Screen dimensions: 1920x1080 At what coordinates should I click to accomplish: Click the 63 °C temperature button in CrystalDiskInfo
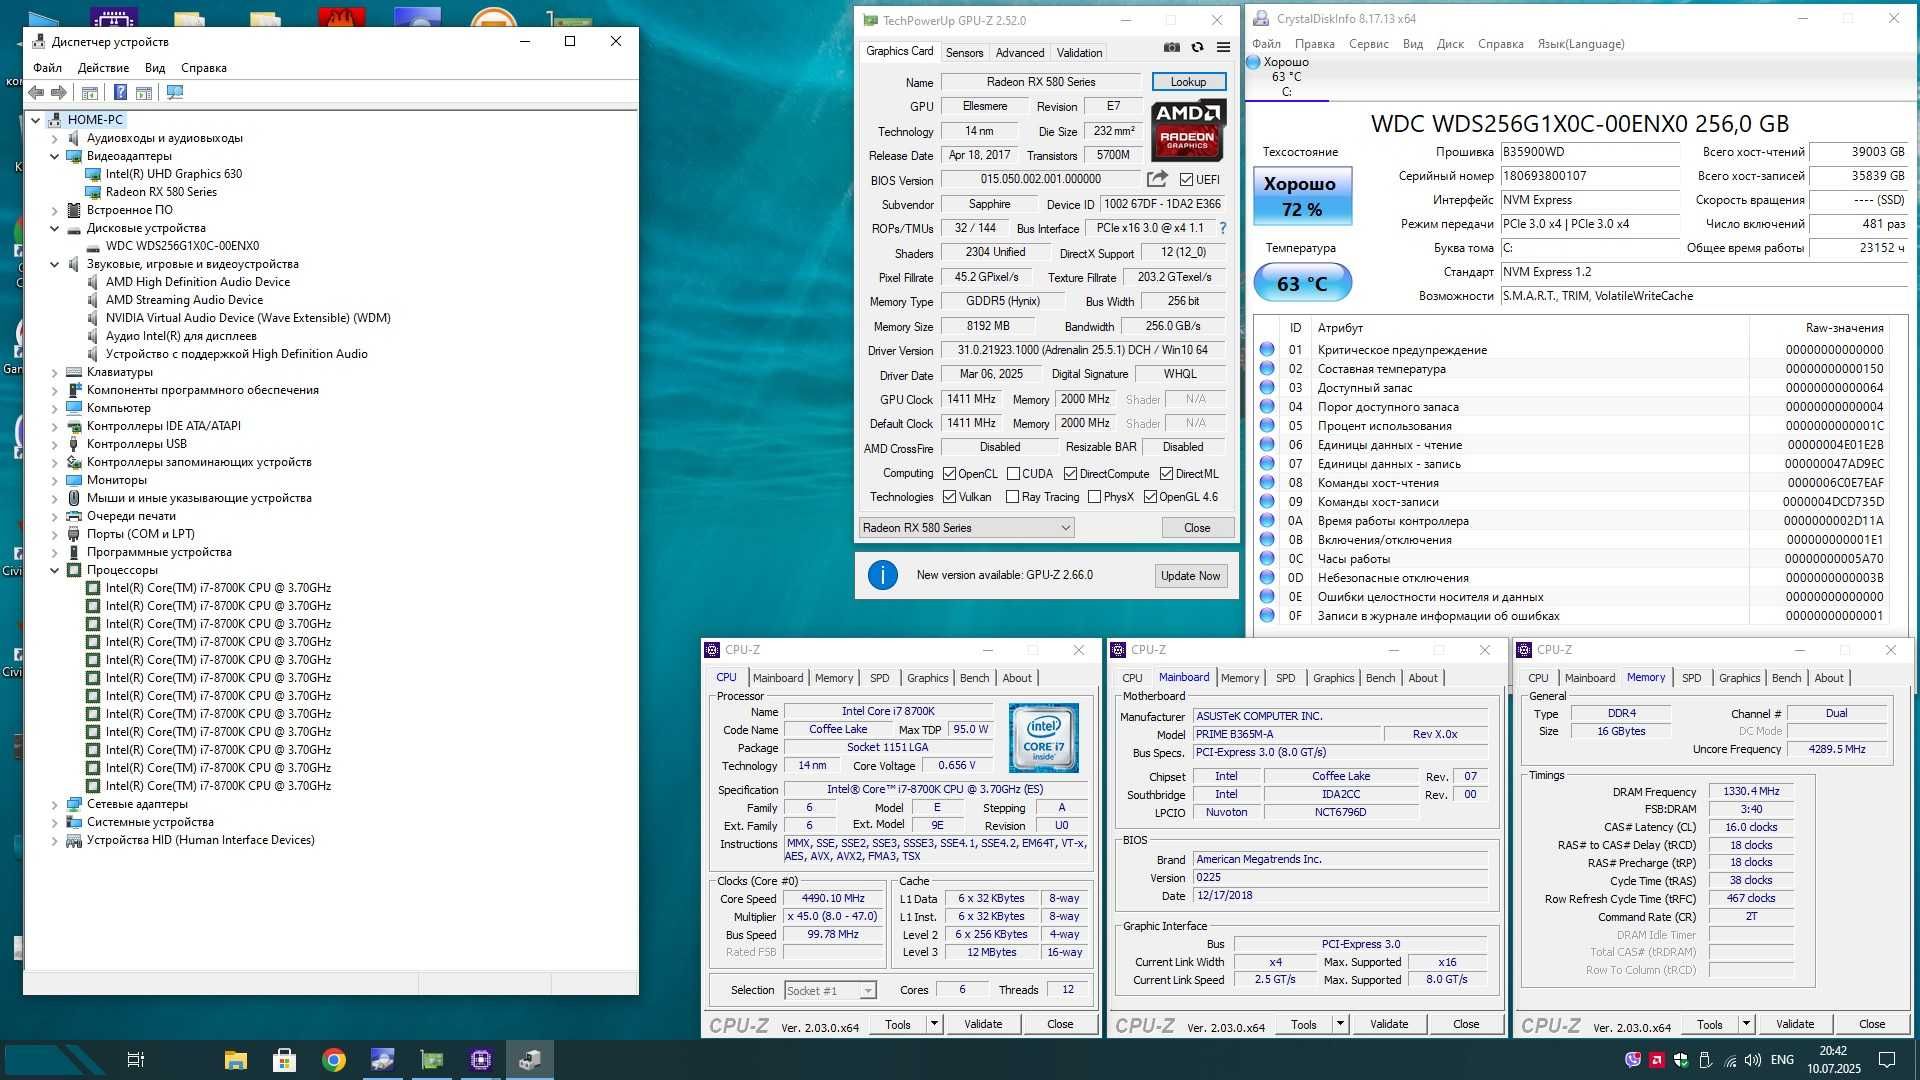(x=1302, y=283)
